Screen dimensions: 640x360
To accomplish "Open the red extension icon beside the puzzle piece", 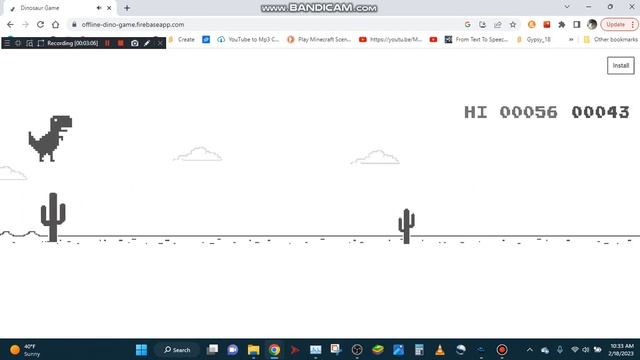I will pyautogui.click(x=547, y=24).
